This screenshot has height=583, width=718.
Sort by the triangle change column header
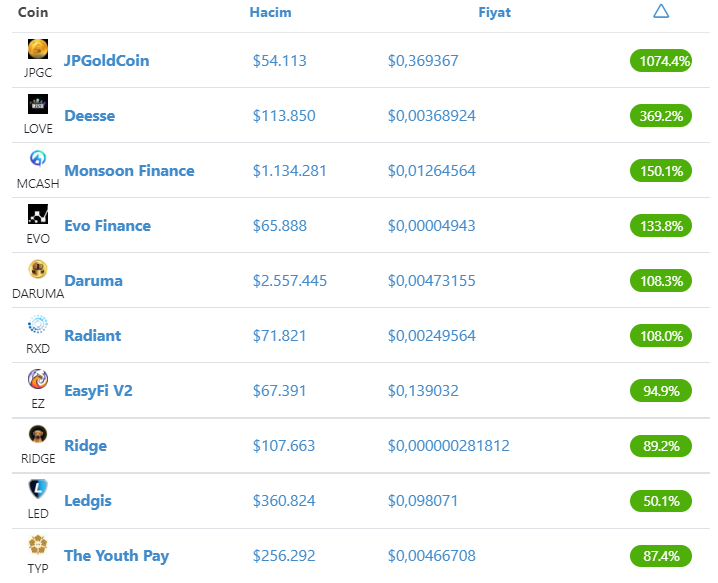tap(661, 11)
